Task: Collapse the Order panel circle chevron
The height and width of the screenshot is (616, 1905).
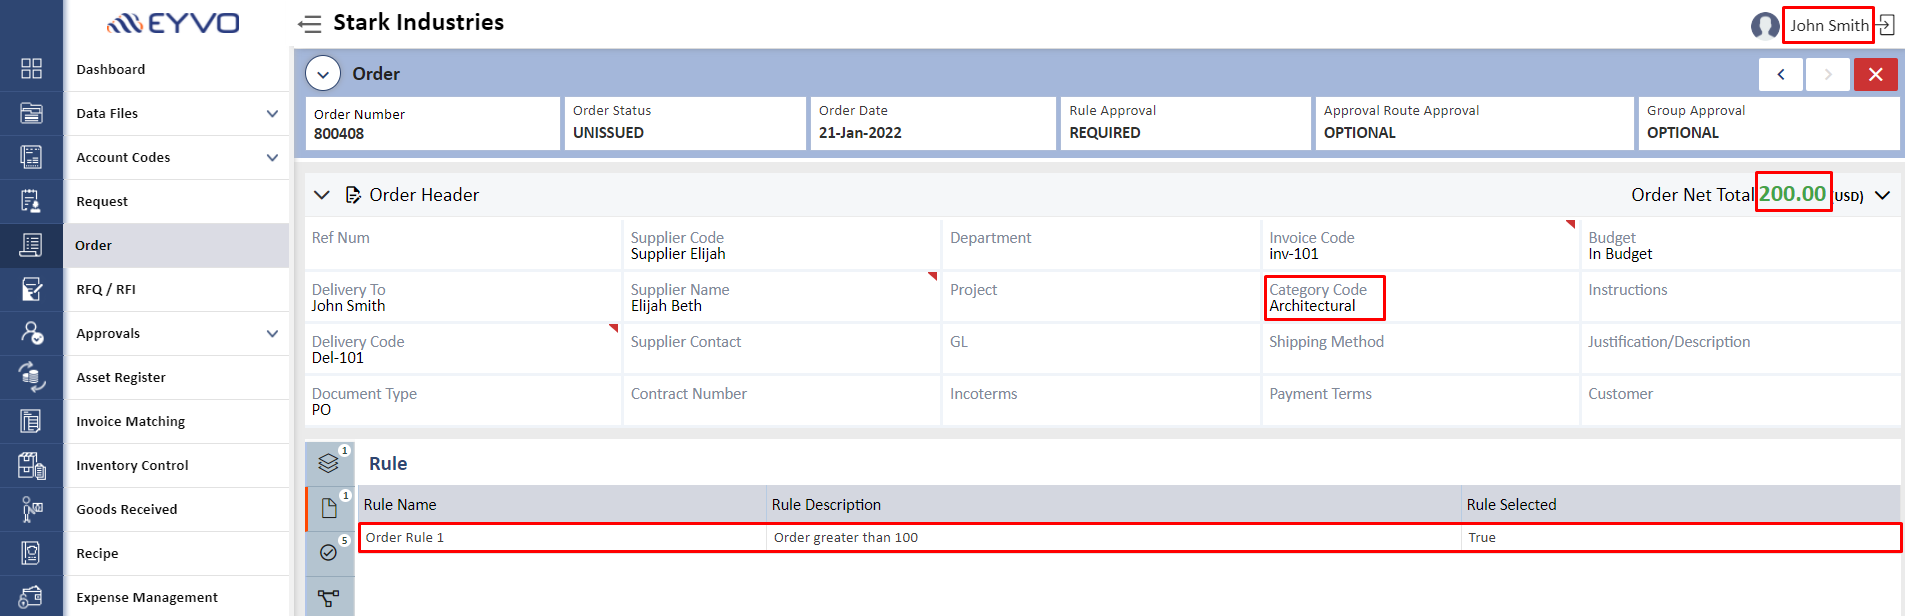Action: tap(323, 74)
